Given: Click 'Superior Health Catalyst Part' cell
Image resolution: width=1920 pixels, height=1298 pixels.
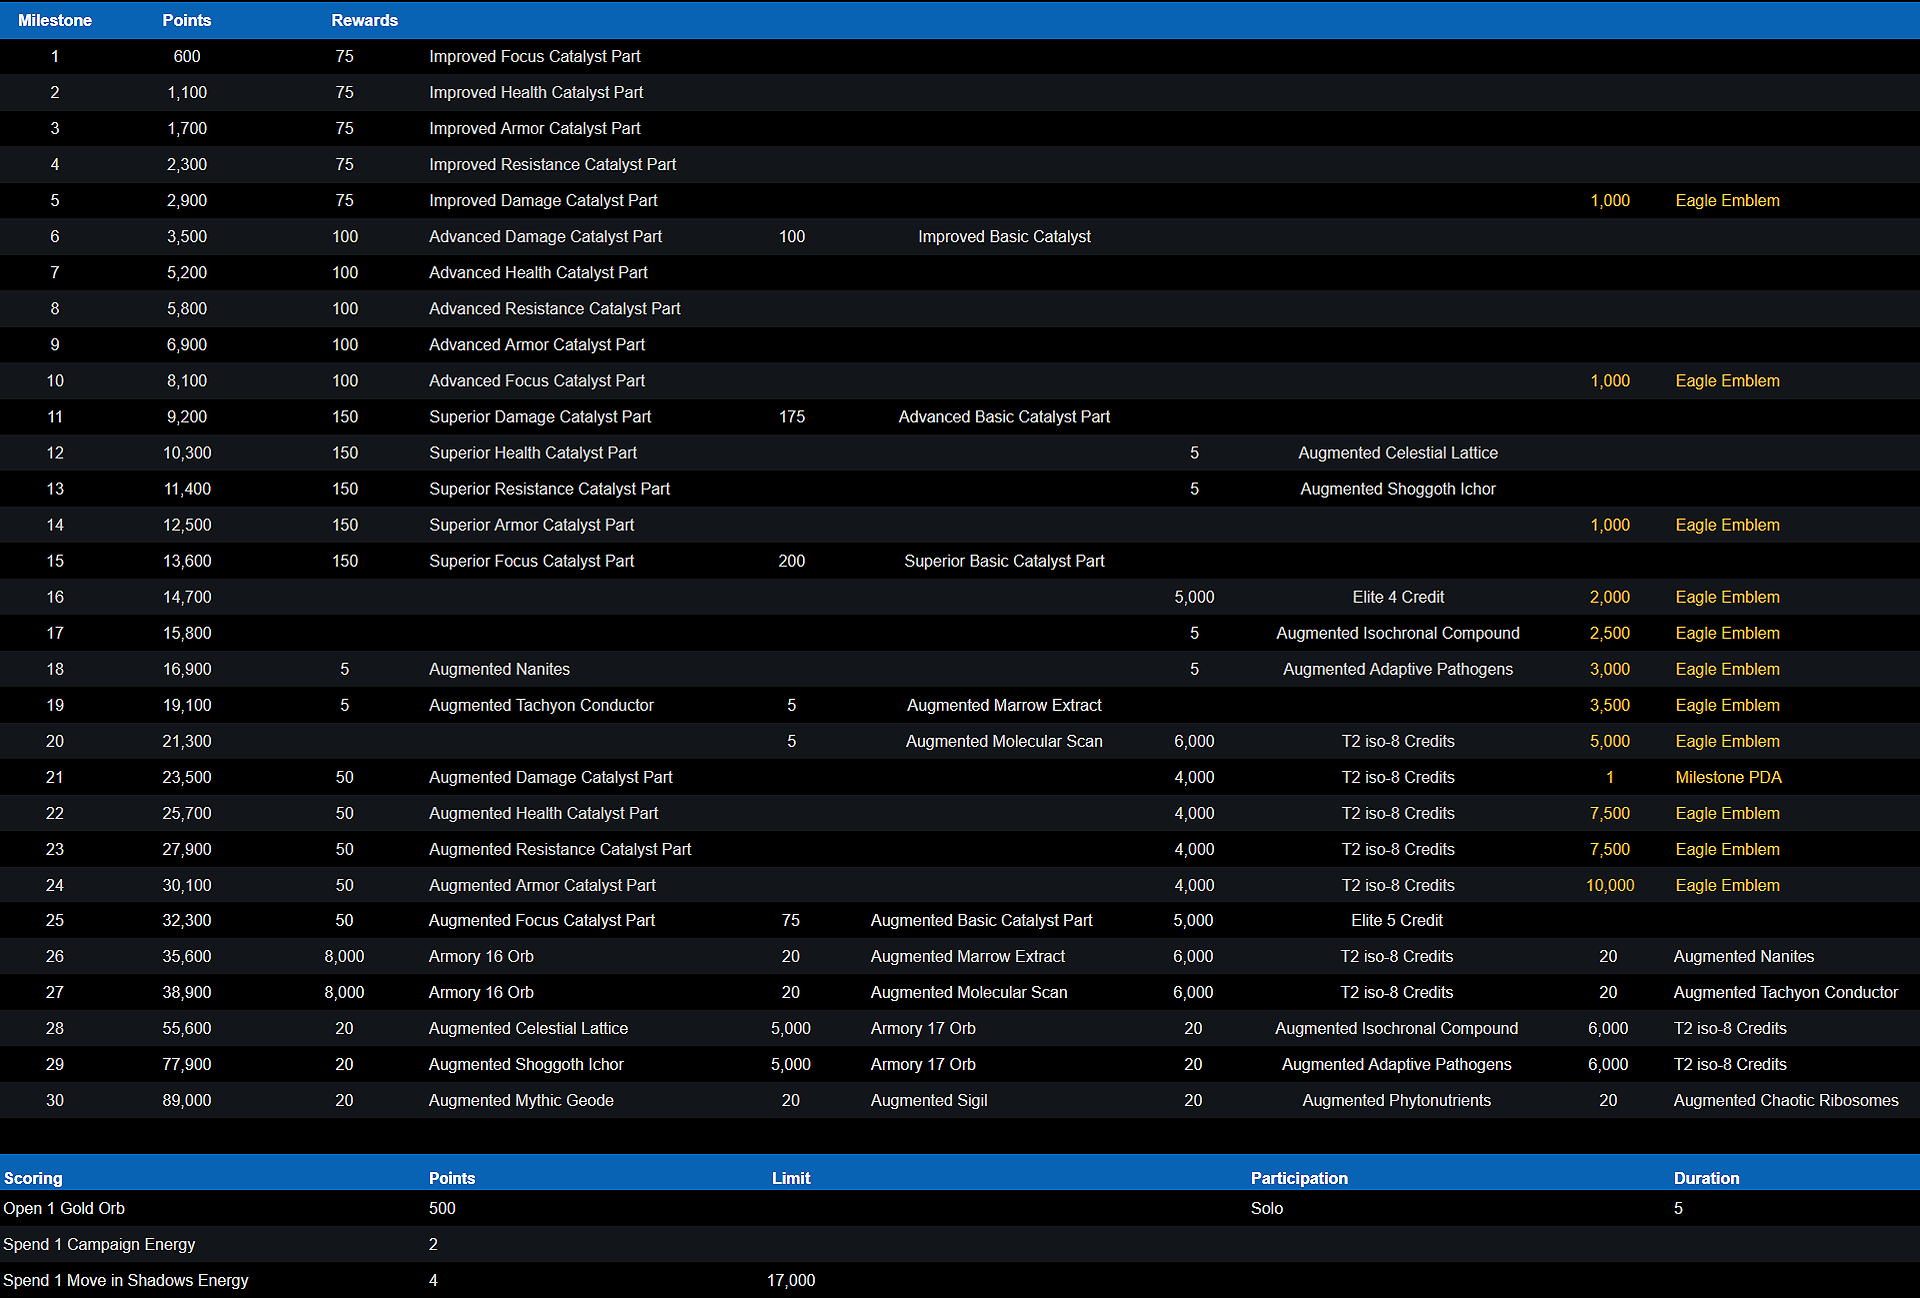Looking at the screenshot, I should coord(533,453).
